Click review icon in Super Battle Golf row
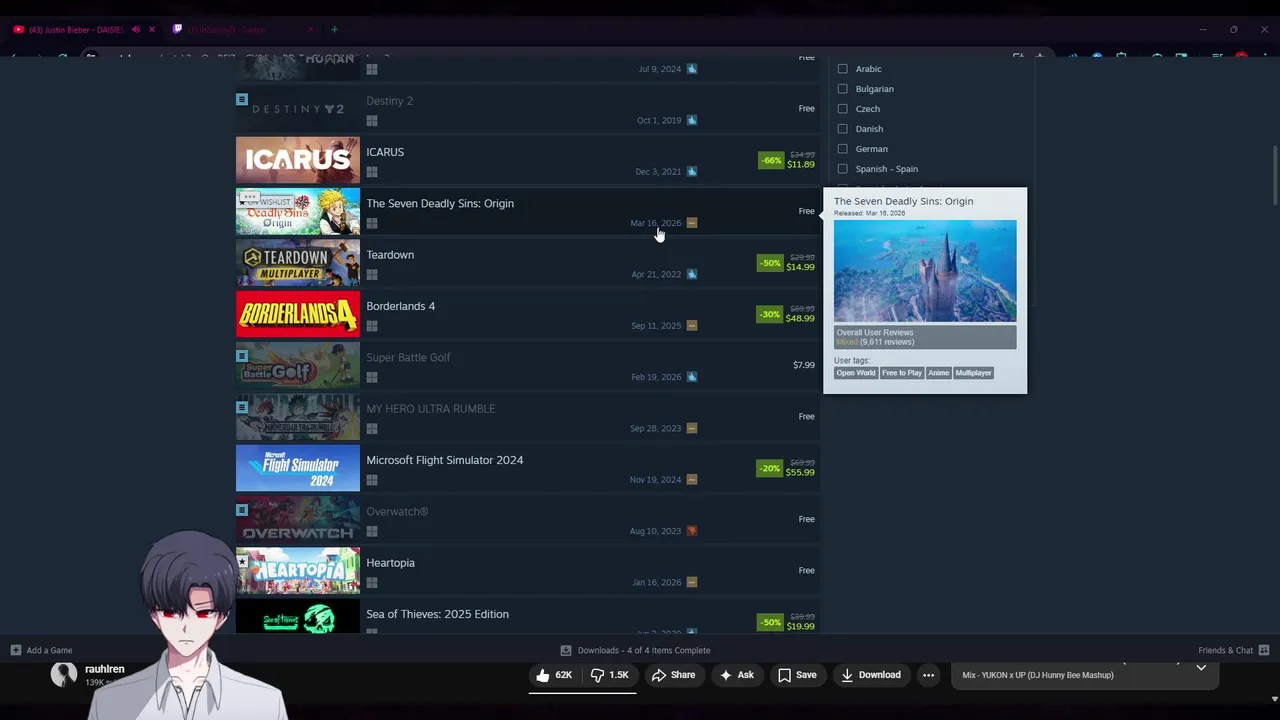The width and height of the screenshot is (1280, 720). pyautogui.click(x=692, y=377)
